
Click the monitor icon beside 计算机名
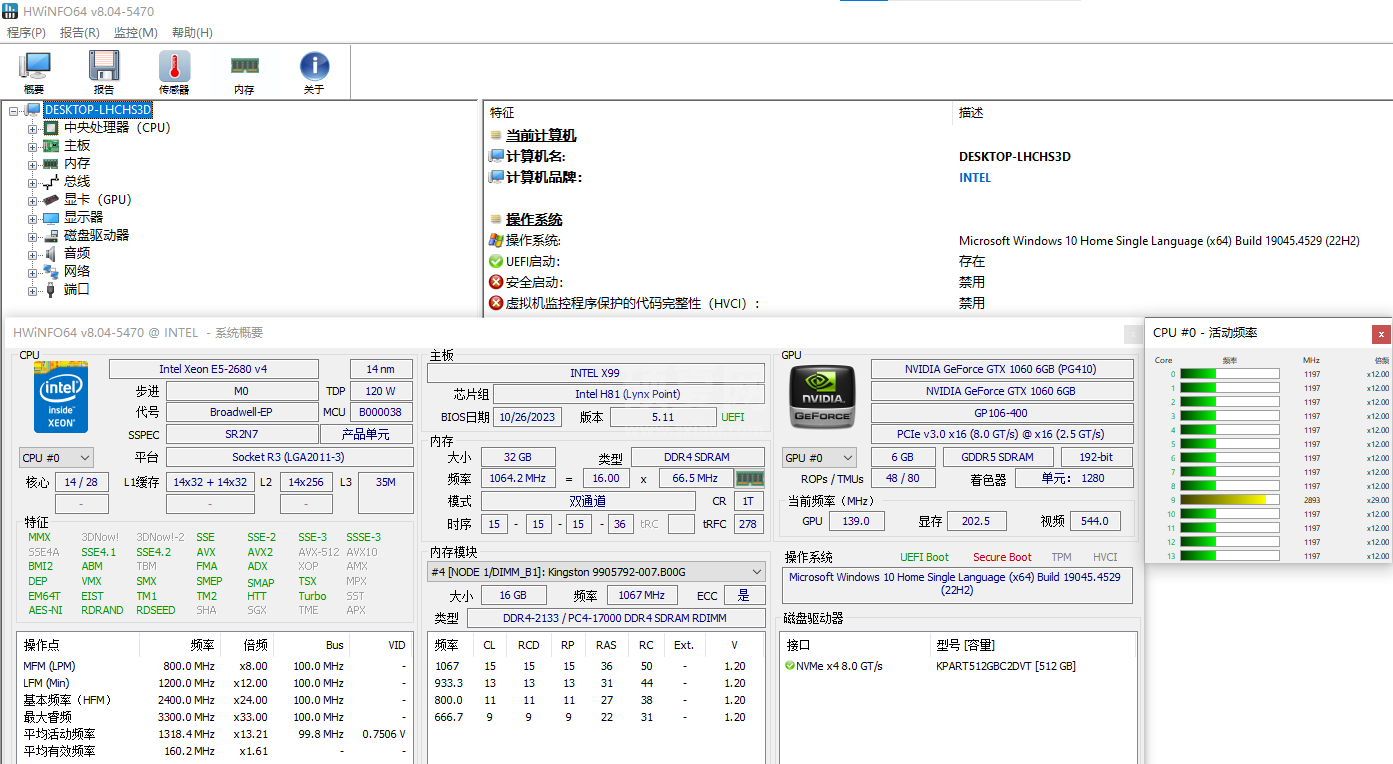(x=496, y=156)
